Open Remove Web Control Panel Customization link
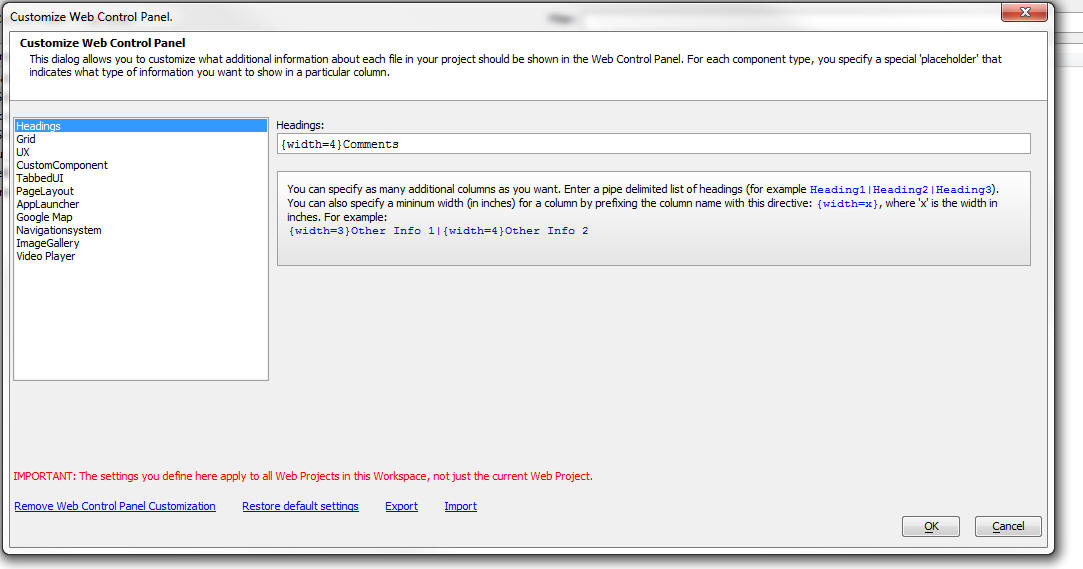 (x=115, y=506)
